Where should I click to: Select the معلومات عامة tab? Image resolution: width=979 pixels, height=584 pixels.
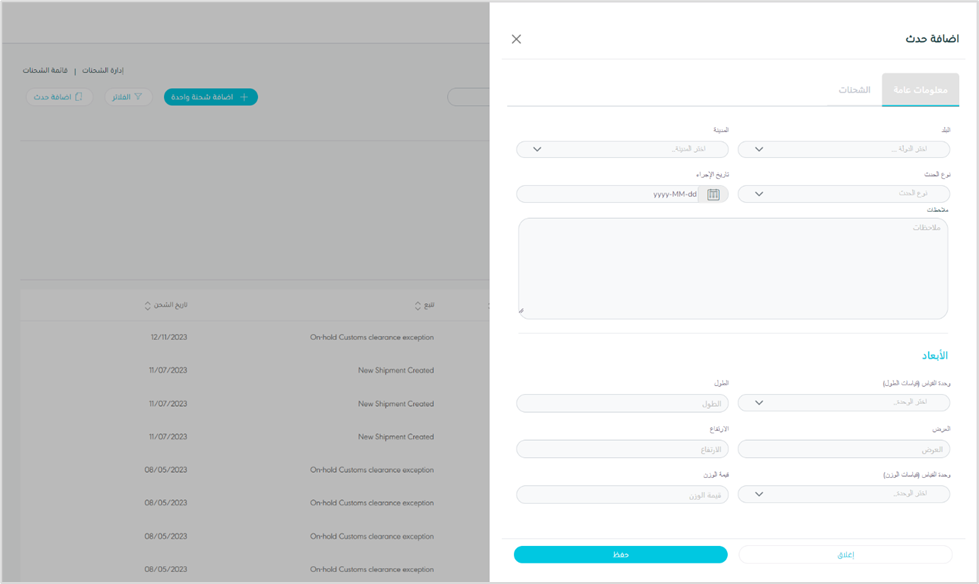(920, 90)
